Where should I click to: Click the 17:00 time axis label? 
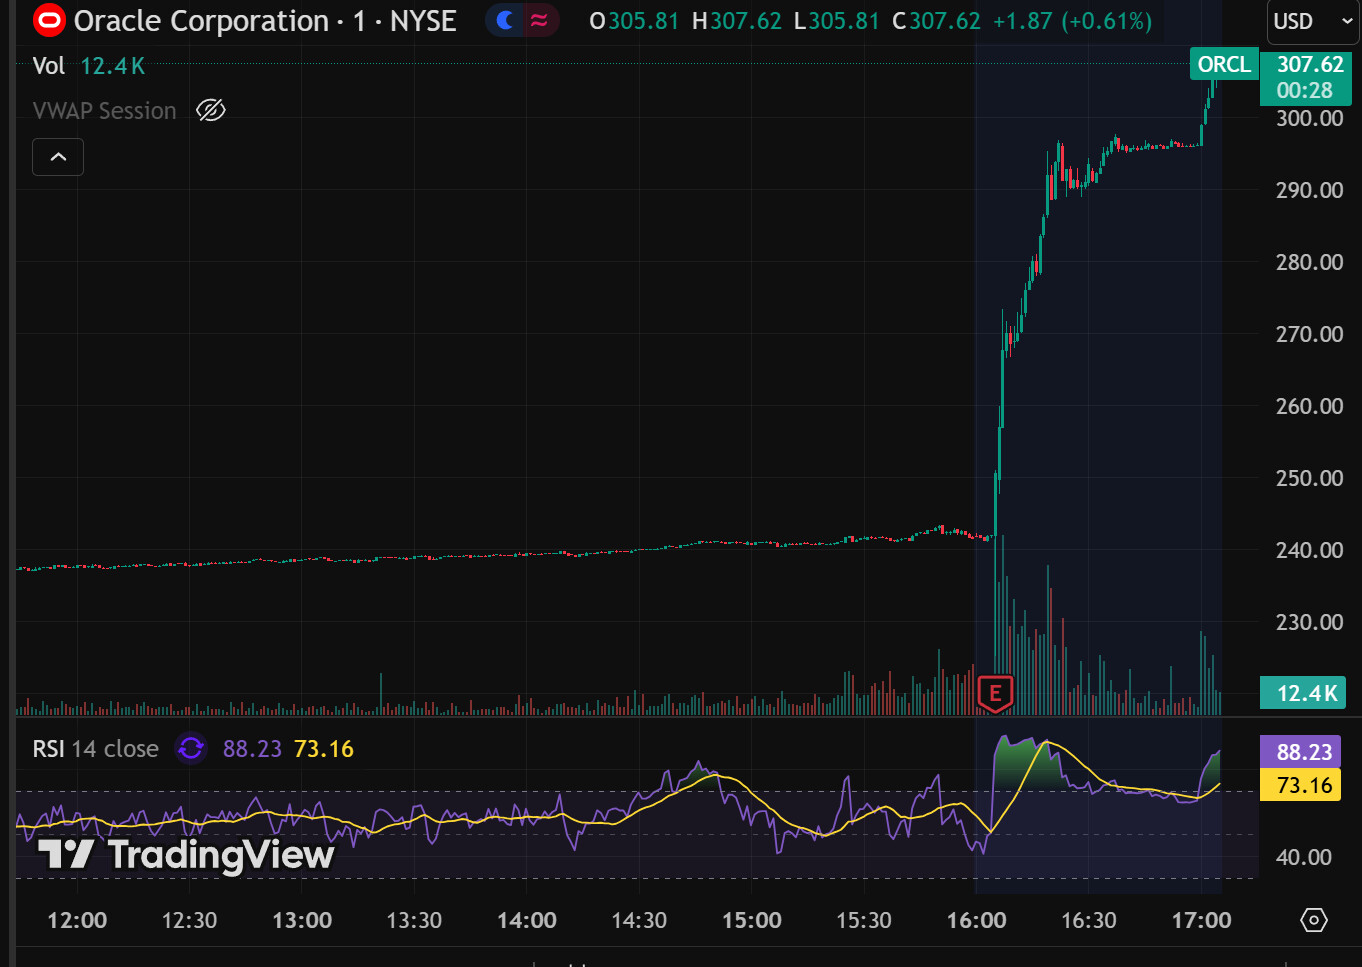[1202, 920]
